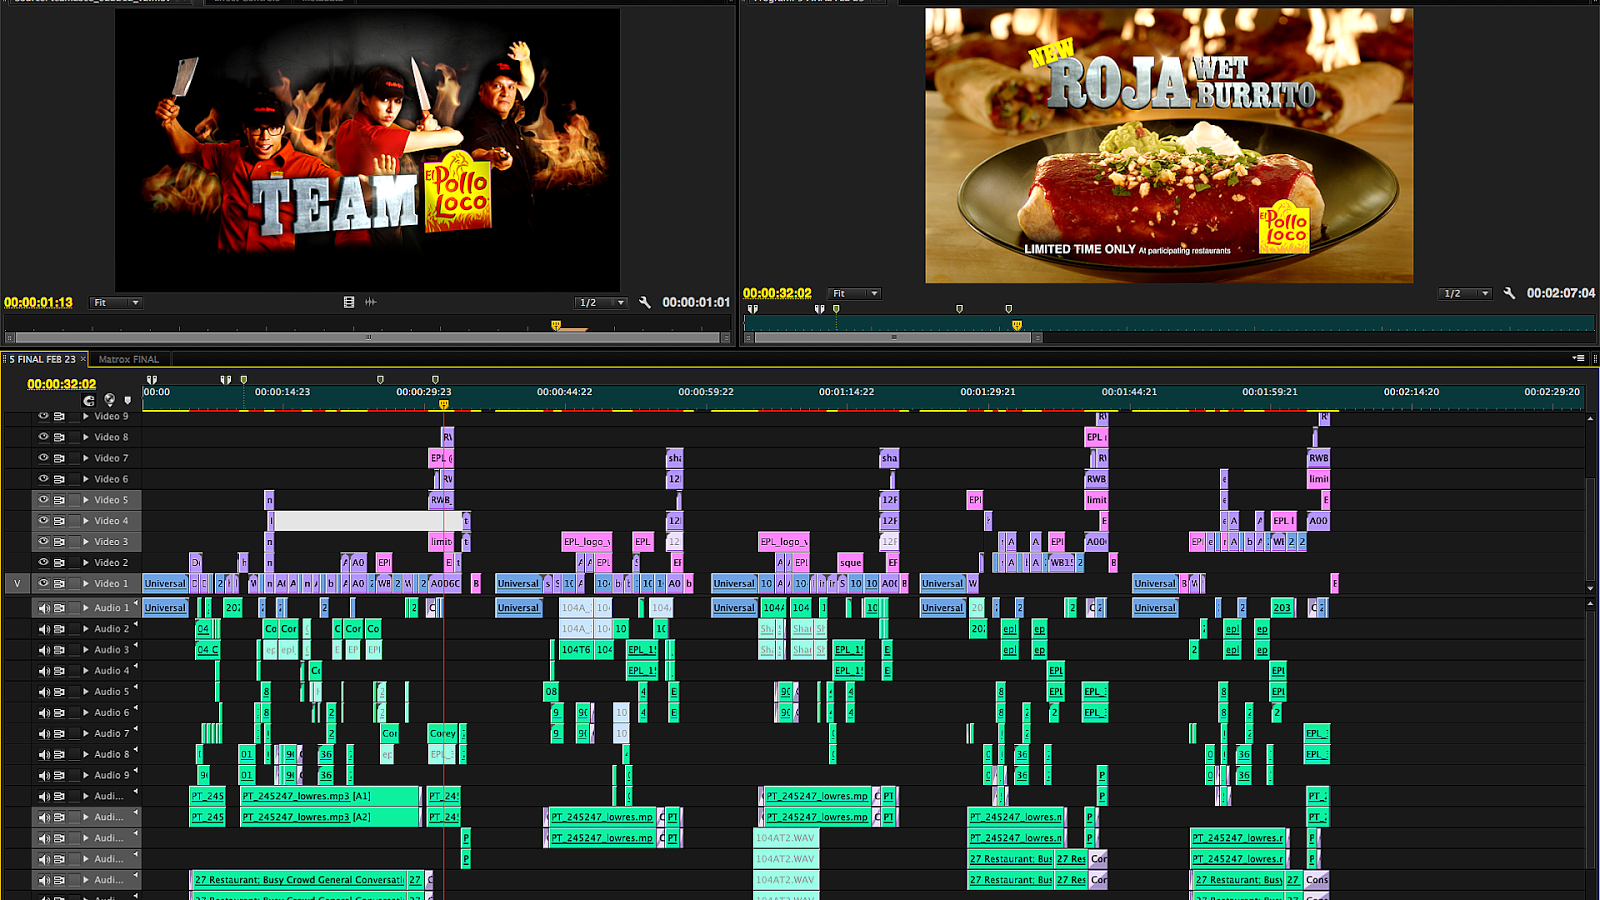This screenshot has height=900, width=1600.
Task: Toggle sync lock on Audio 7
Action: click(59, 734)
